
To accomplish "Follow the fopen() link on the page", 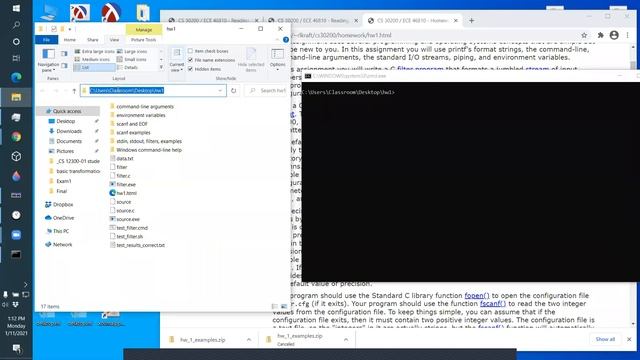I will click(477, 296).
